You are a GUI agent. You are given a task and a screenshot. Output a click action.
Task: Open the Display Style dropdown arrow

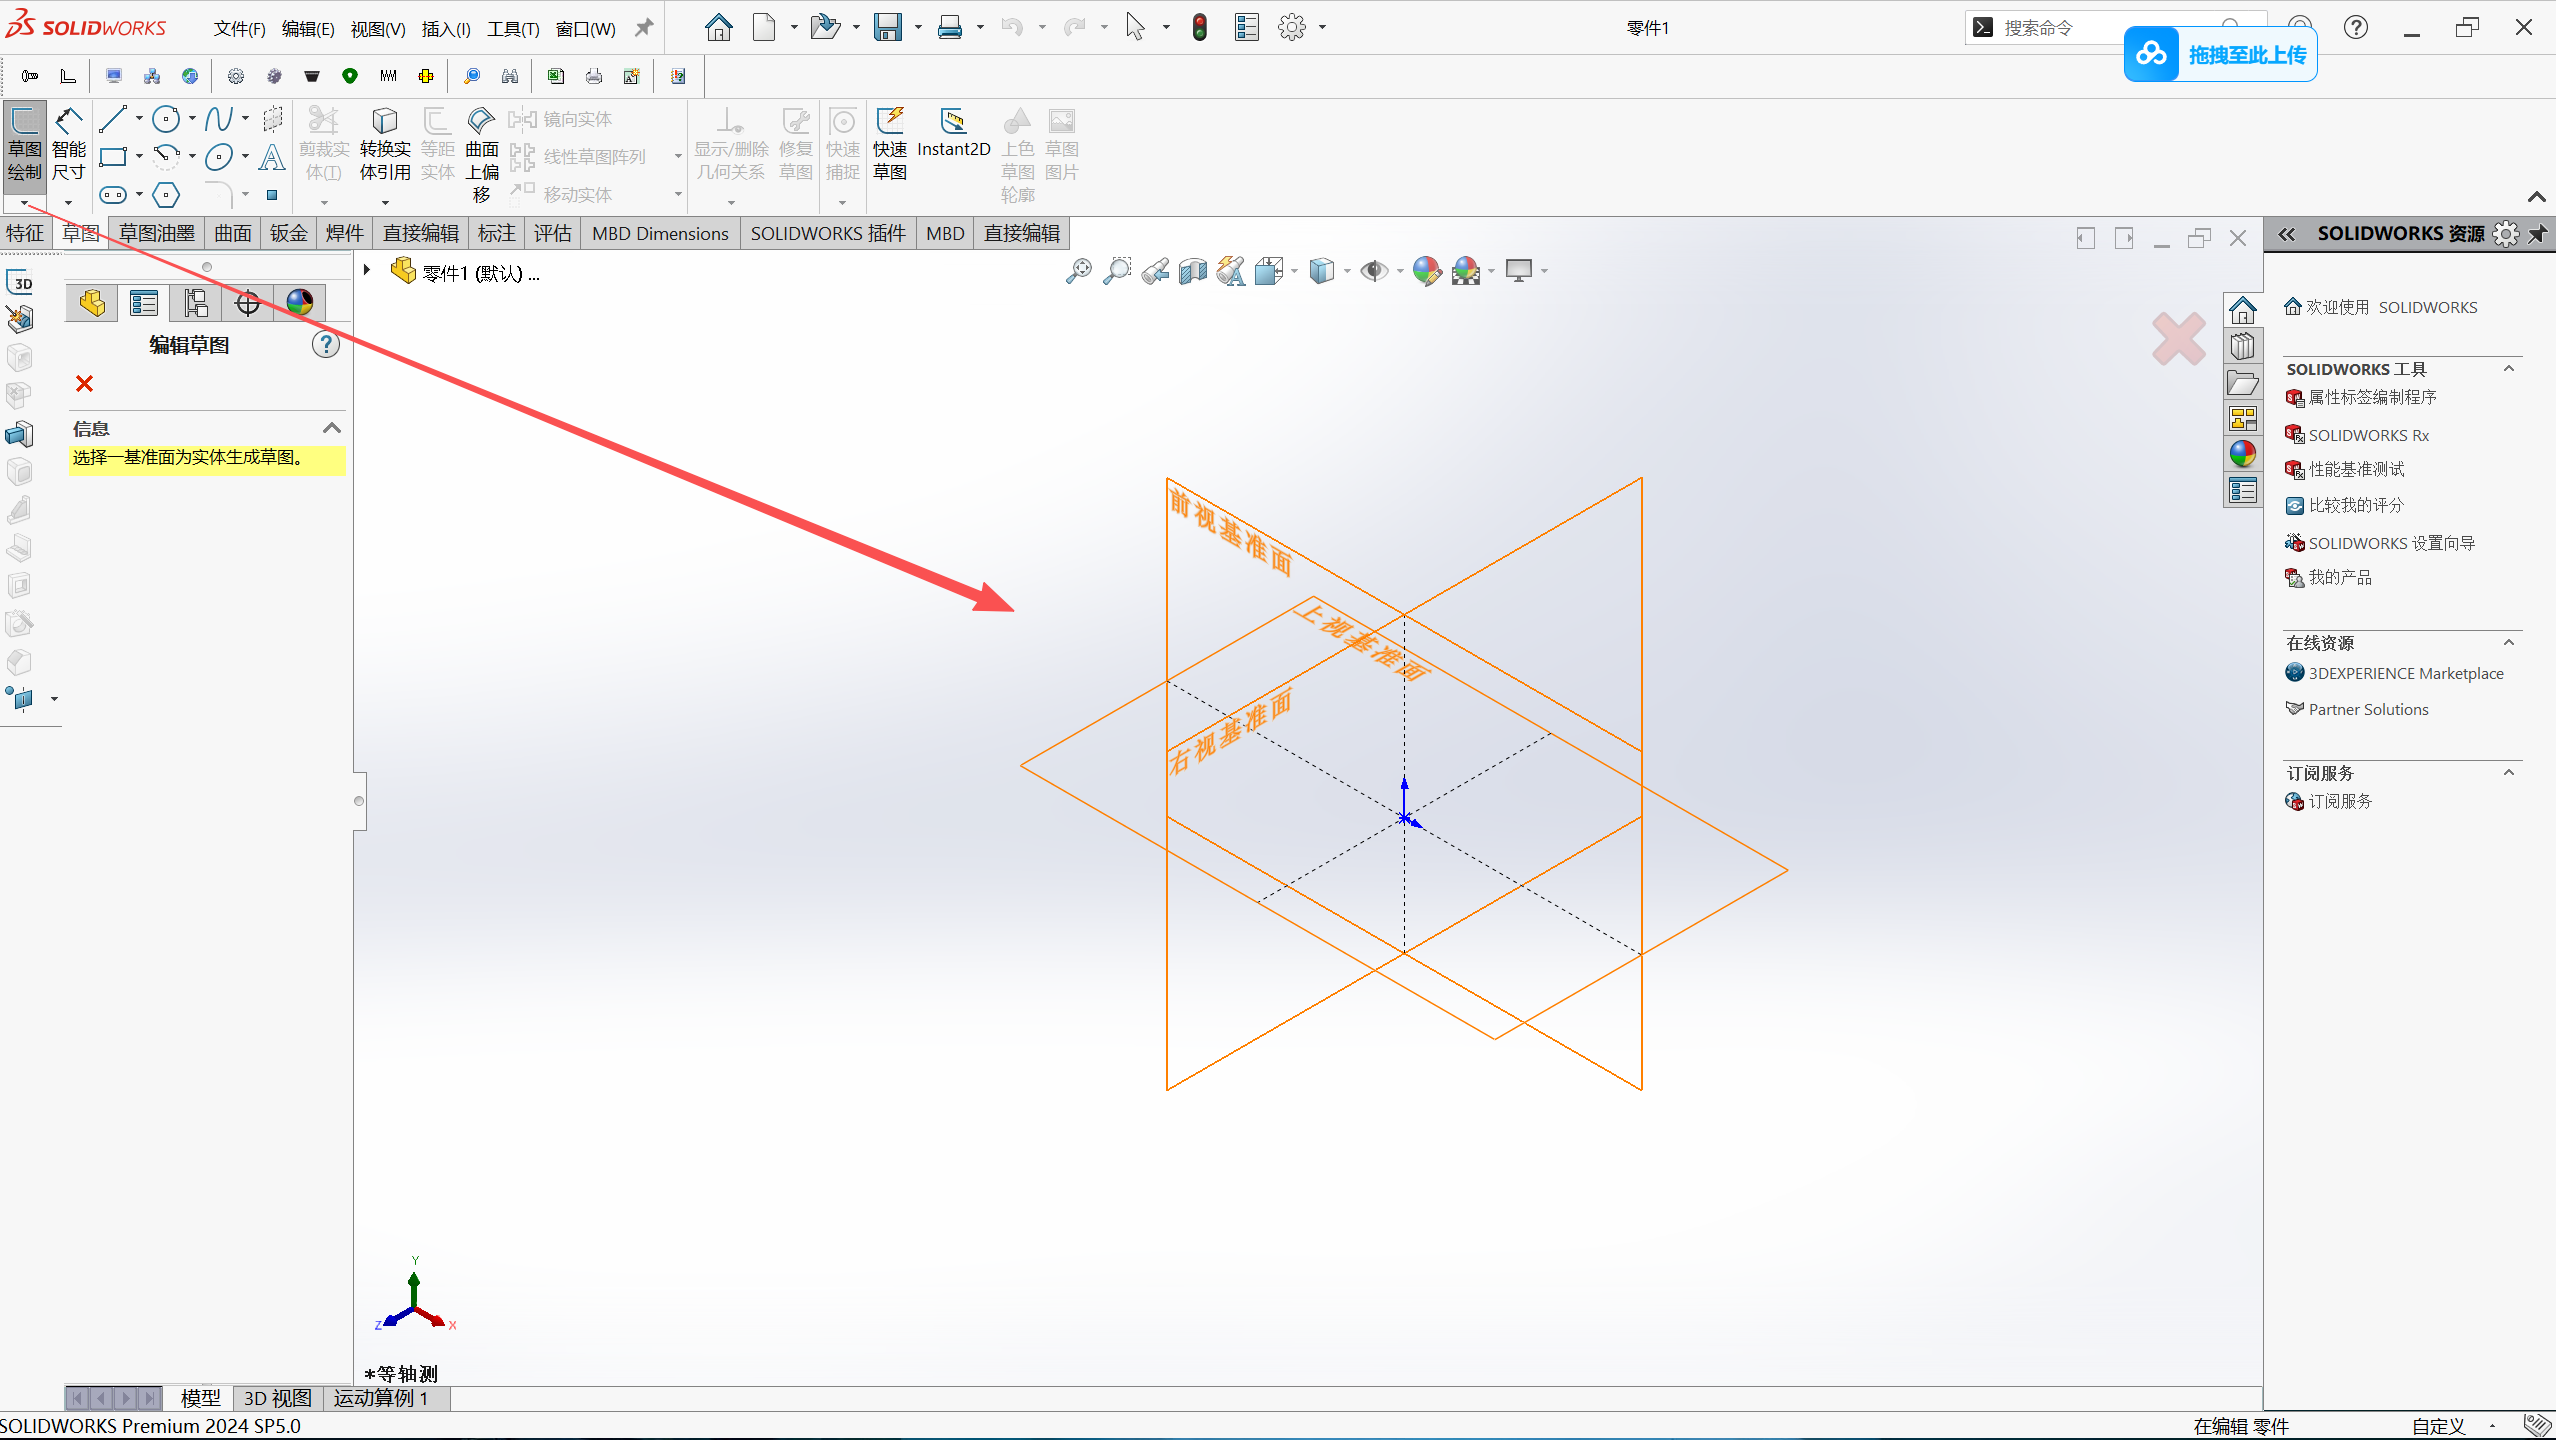(1347, 272)
